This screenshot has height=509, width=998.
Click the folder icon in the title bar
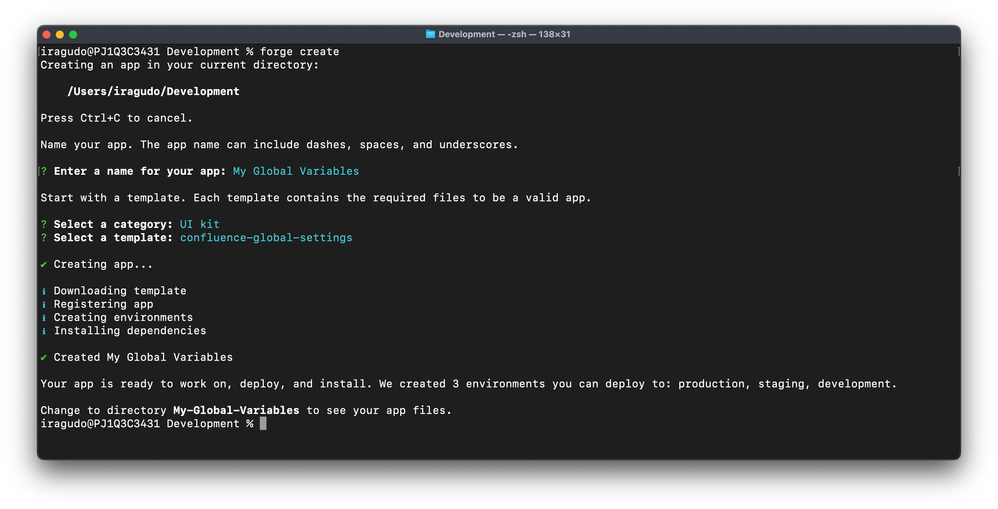[430, 34]
